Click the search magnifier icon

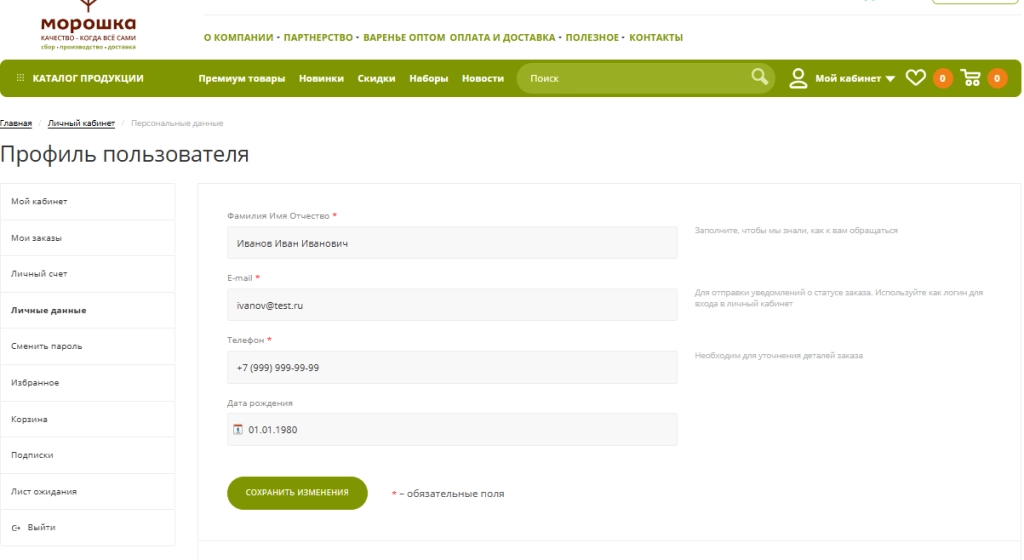pyautogui.click(x=761, y=78)
